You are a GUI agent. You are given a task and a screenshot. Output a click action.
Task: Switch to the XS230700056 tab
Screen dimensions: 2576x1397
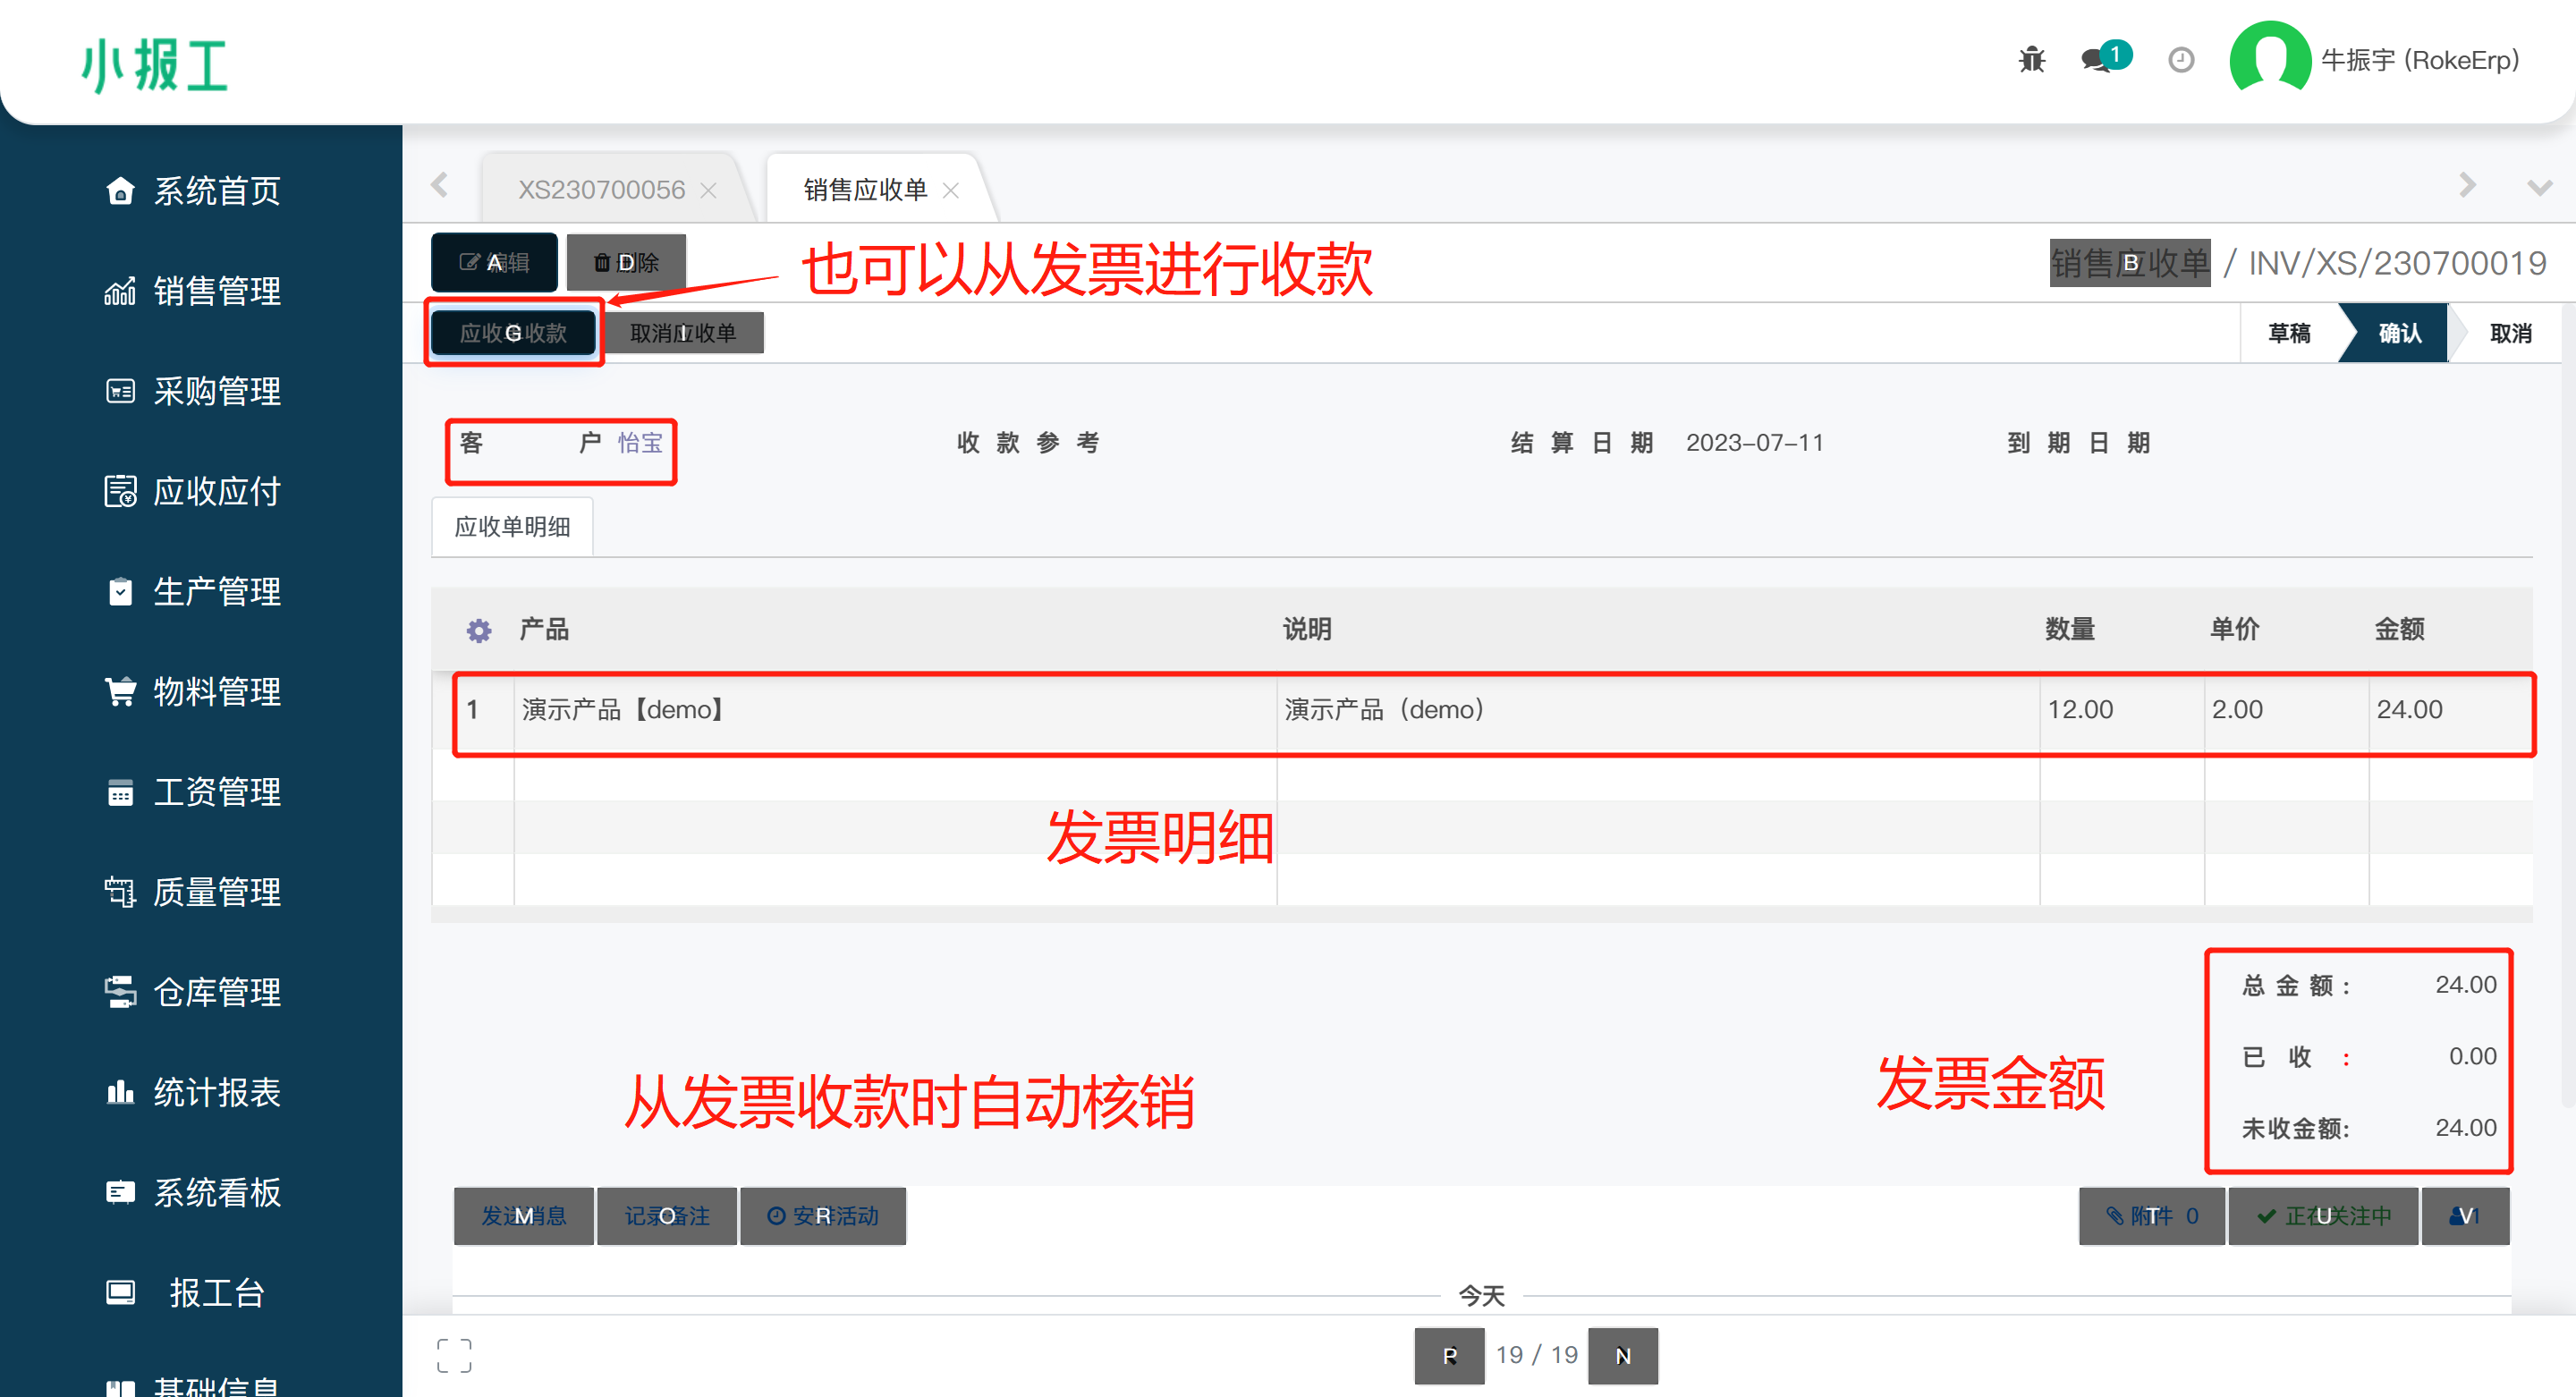point(601,190)
